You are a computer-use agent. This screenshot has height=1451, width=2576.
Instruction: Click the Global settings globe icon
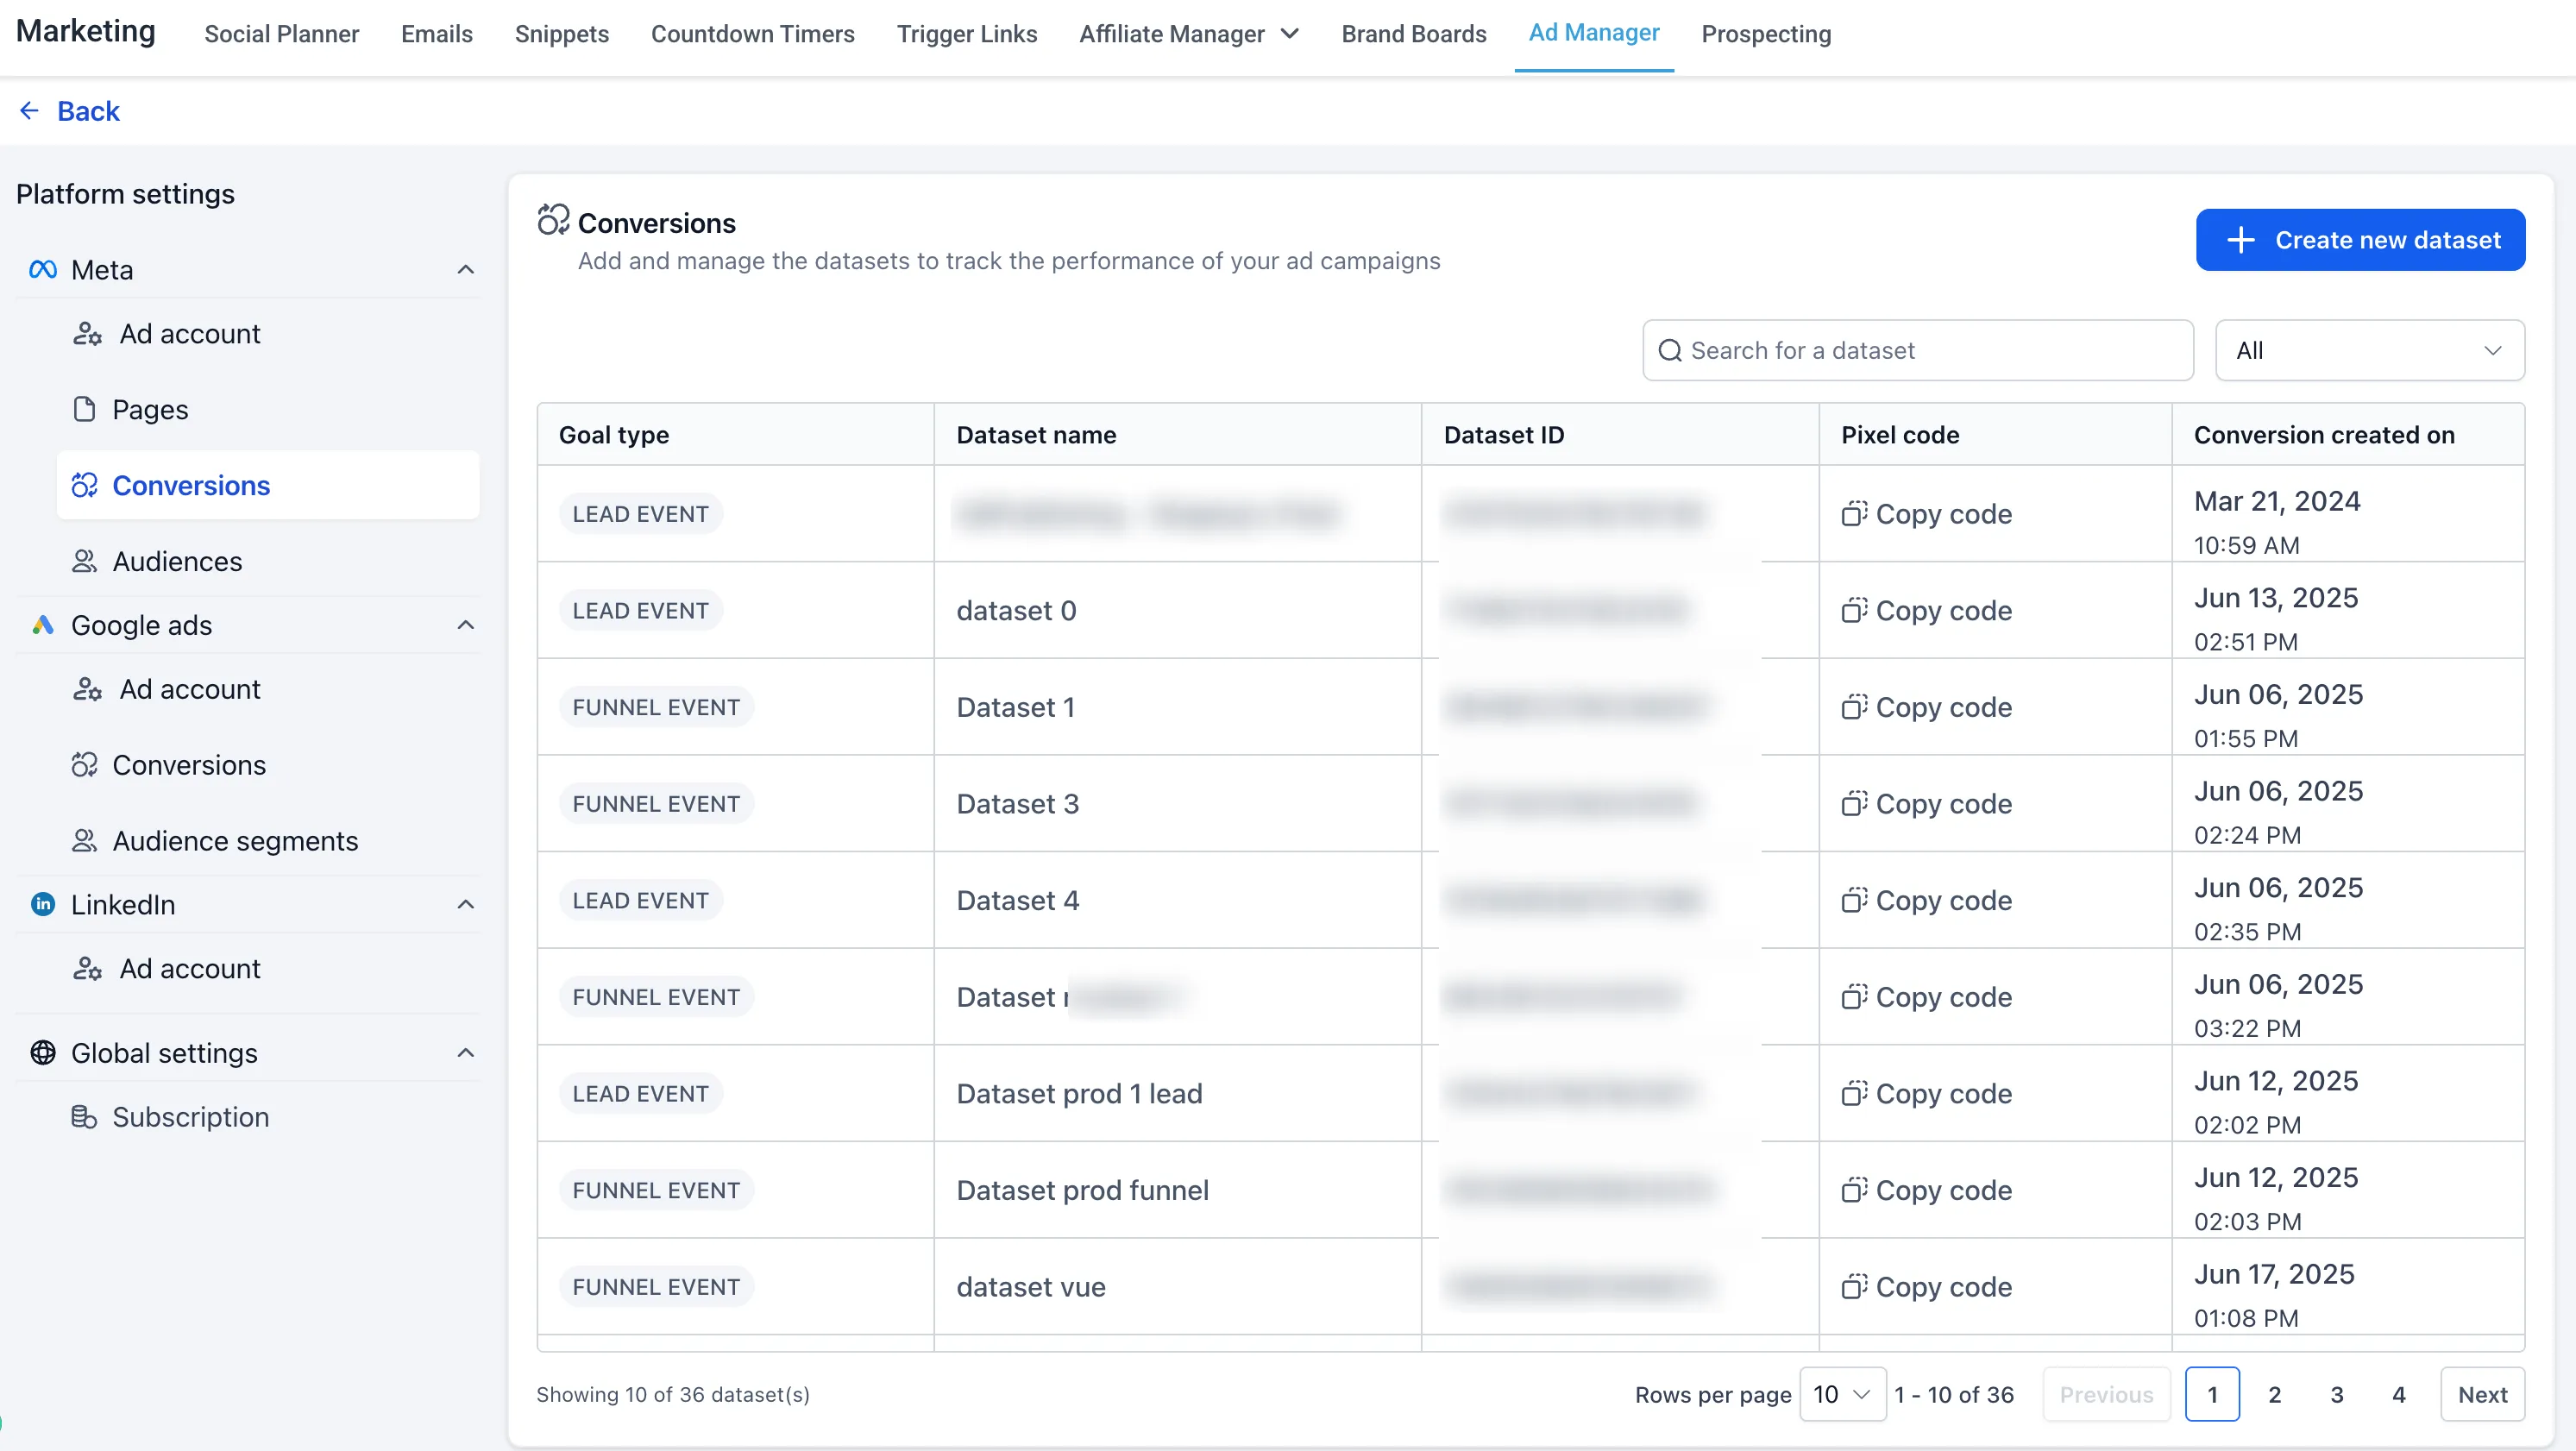click(x=42, y=1053)
